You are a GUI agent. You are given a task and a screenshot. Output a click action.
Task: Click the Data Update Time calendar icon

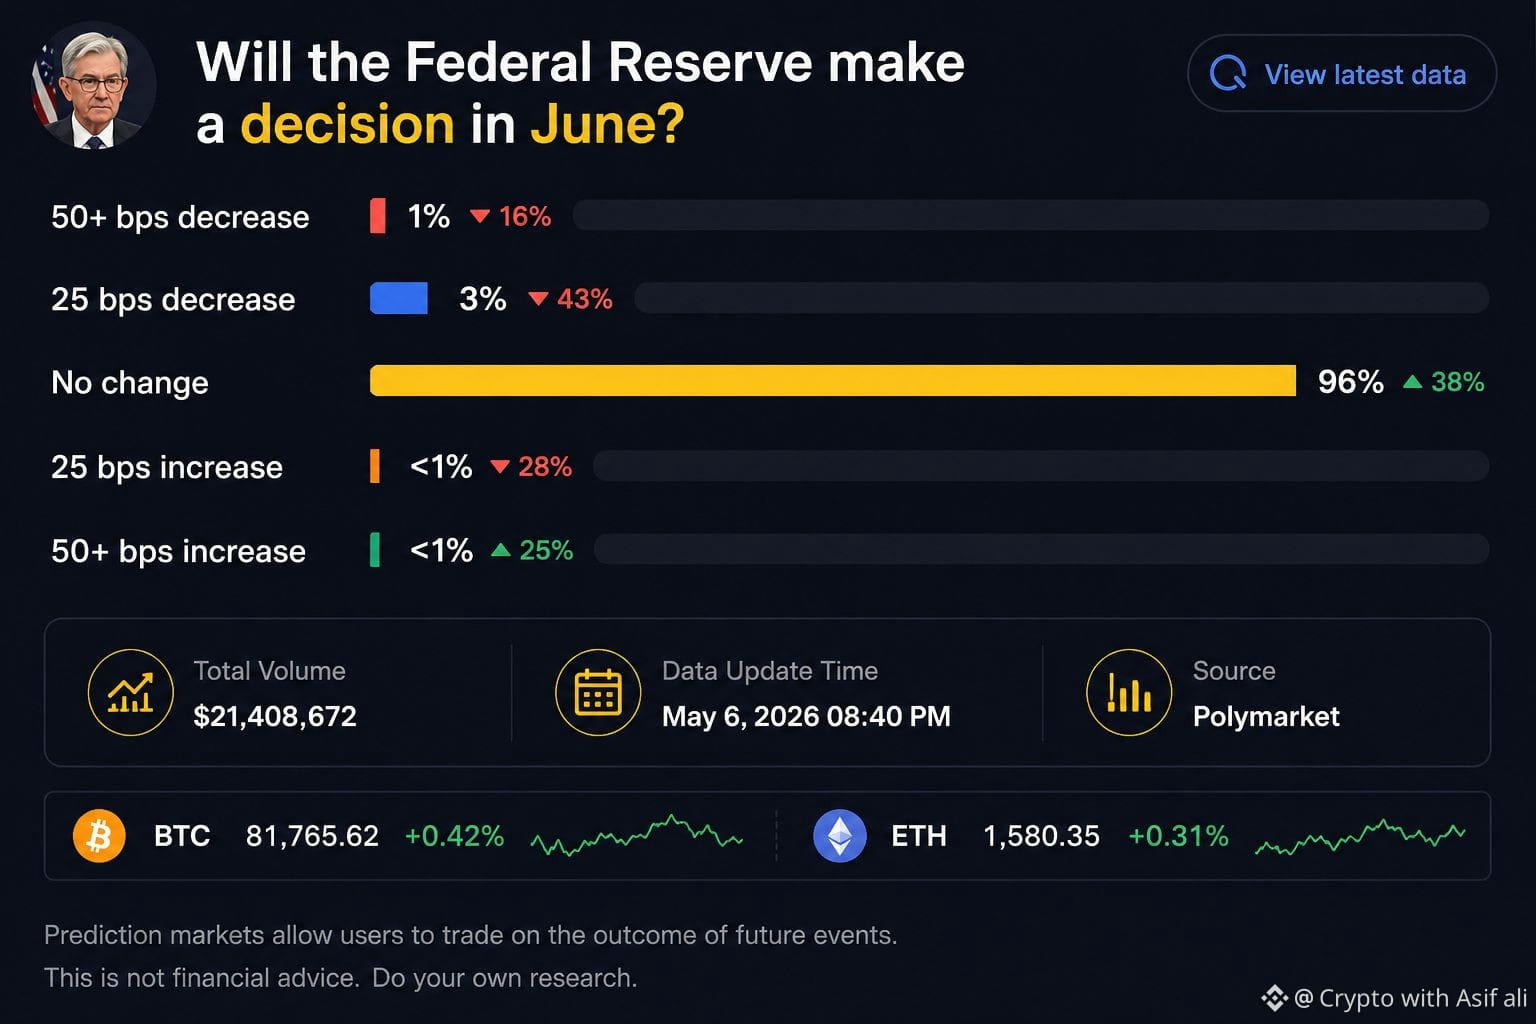pyautogui.click(x=598, y=692)
